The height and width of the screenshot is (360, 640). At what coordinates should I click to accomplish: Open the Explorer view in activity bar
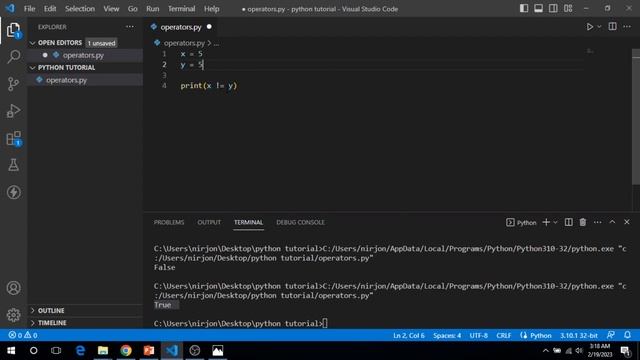[x=13, y=30]
